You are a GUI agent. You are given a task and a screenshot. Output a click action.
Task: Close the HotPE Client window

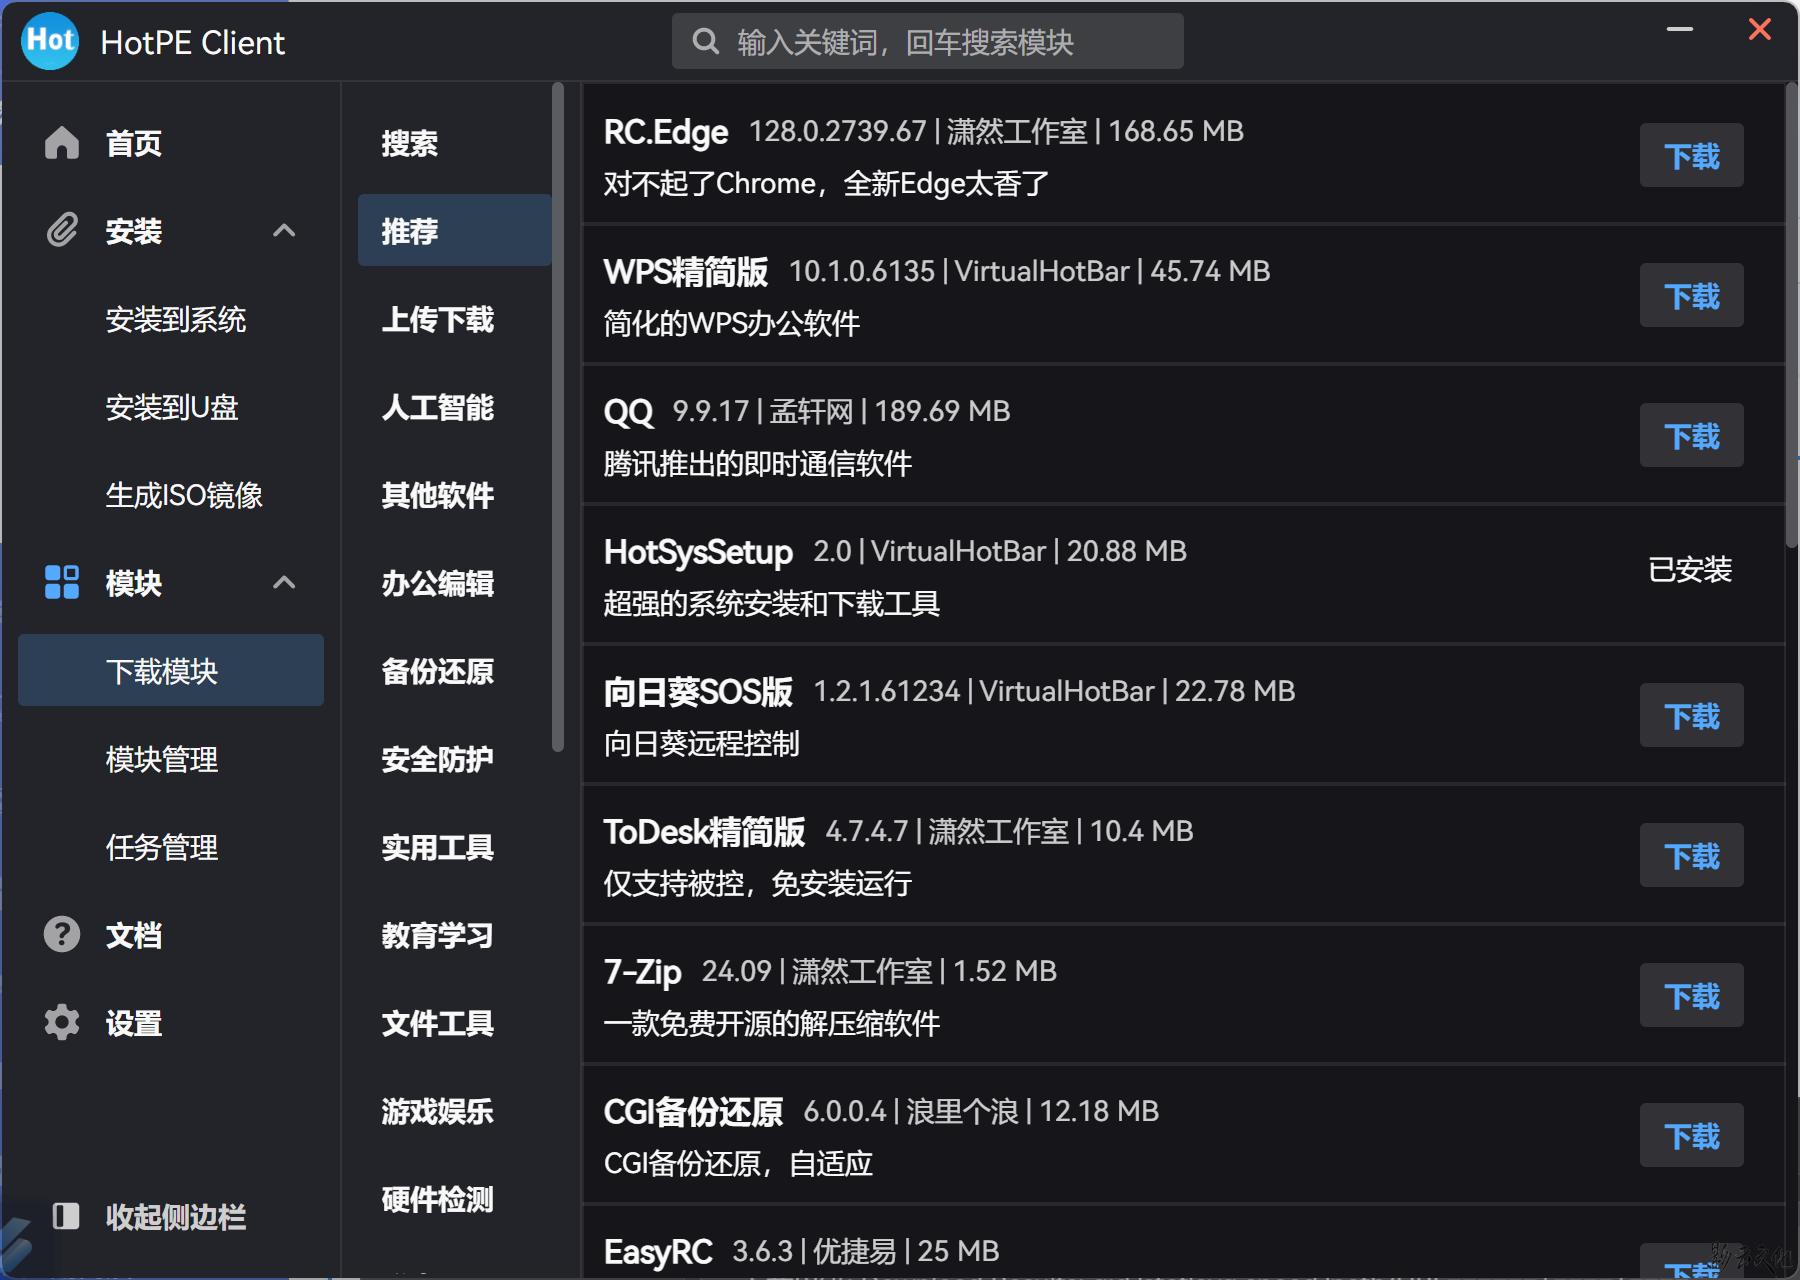(1760, 29)
